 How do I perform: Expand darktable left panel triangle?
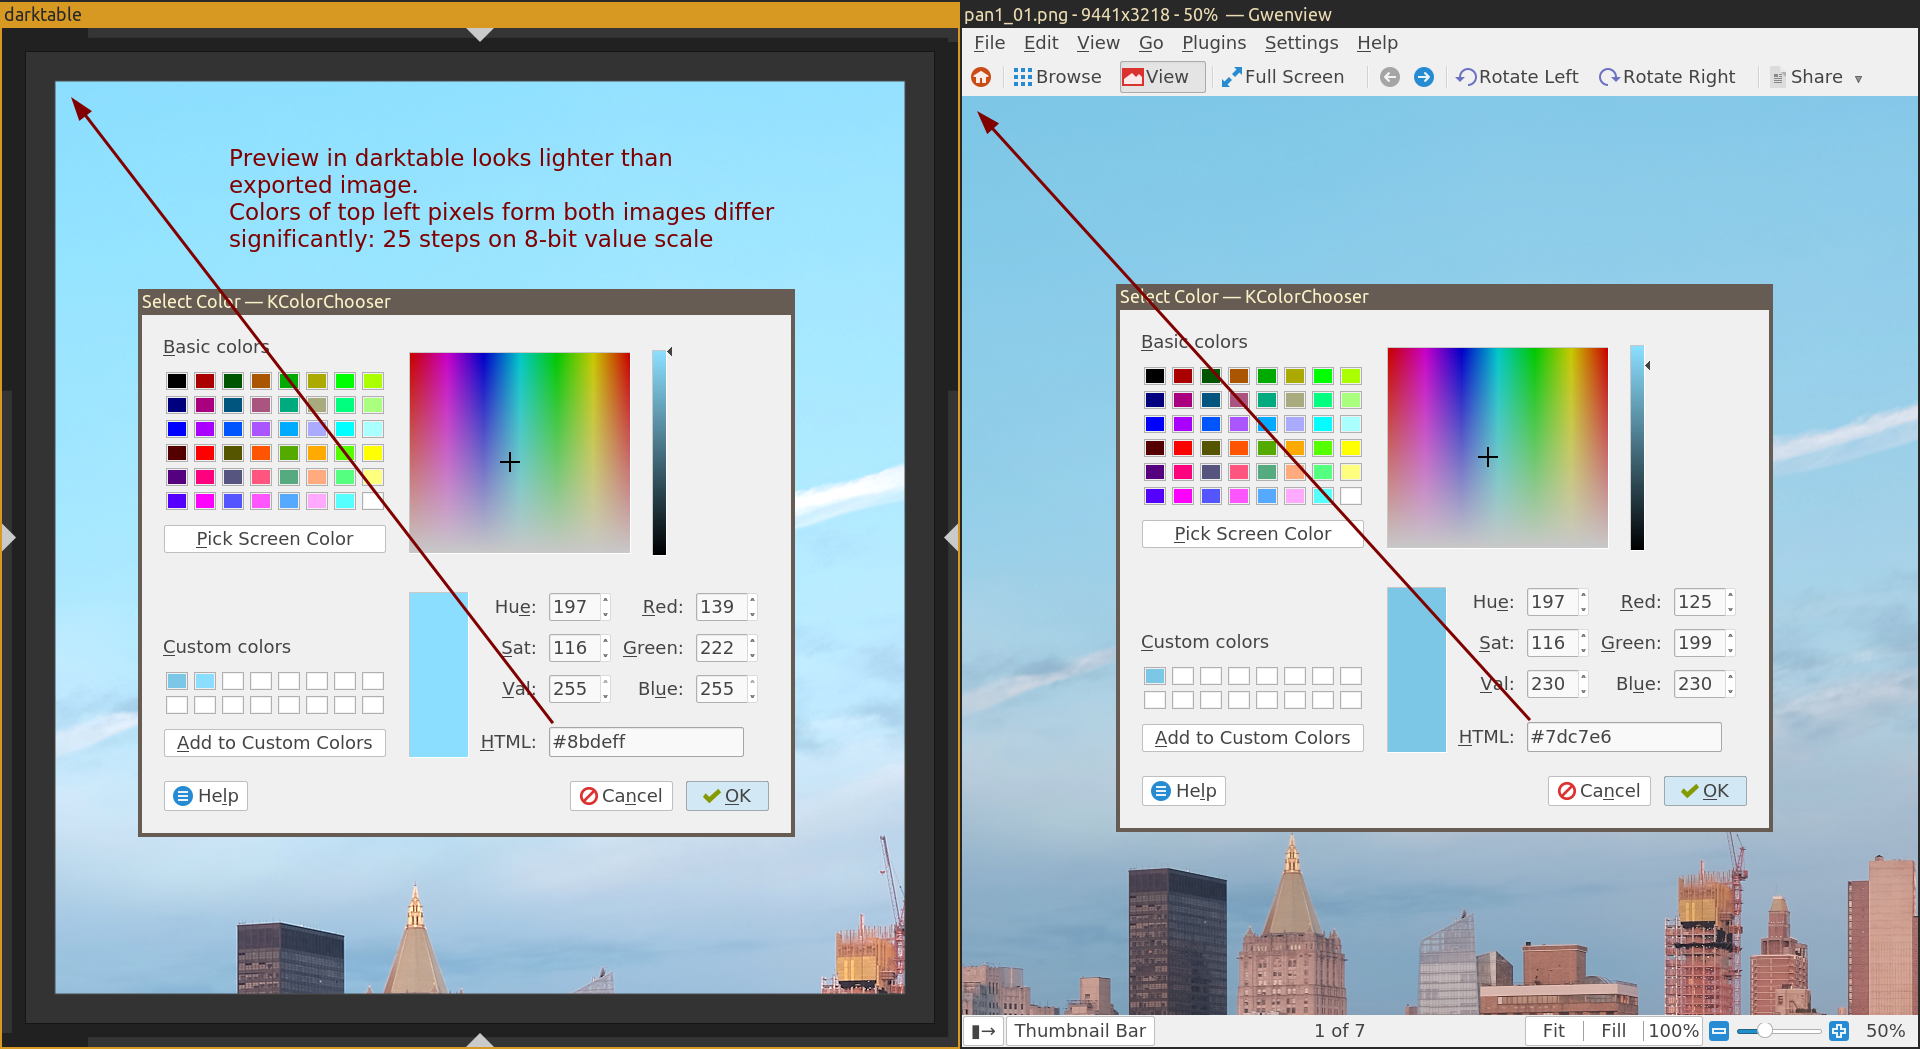pos(9,538)
